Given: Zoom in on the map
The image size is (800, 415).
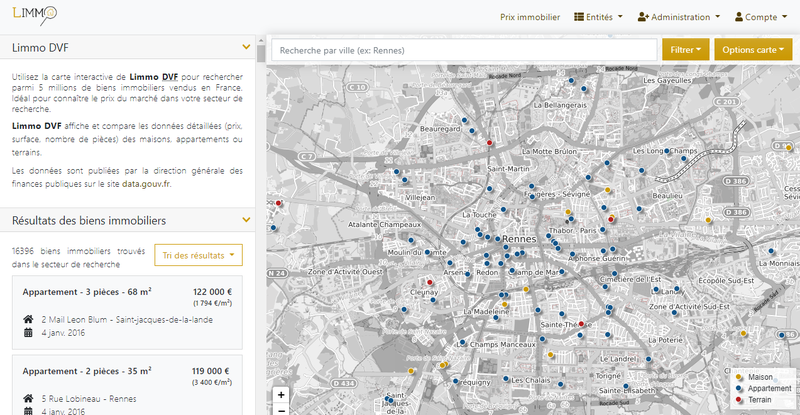Looking at the screenshot, I should 281,395.
